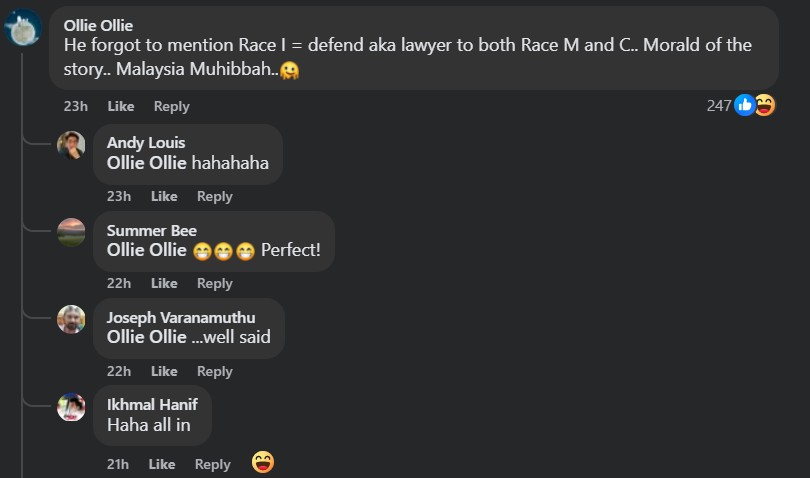Click Joseph Varanamuthu's avatar photo
This screenshot has height=478, width=810.
point(71,319)
